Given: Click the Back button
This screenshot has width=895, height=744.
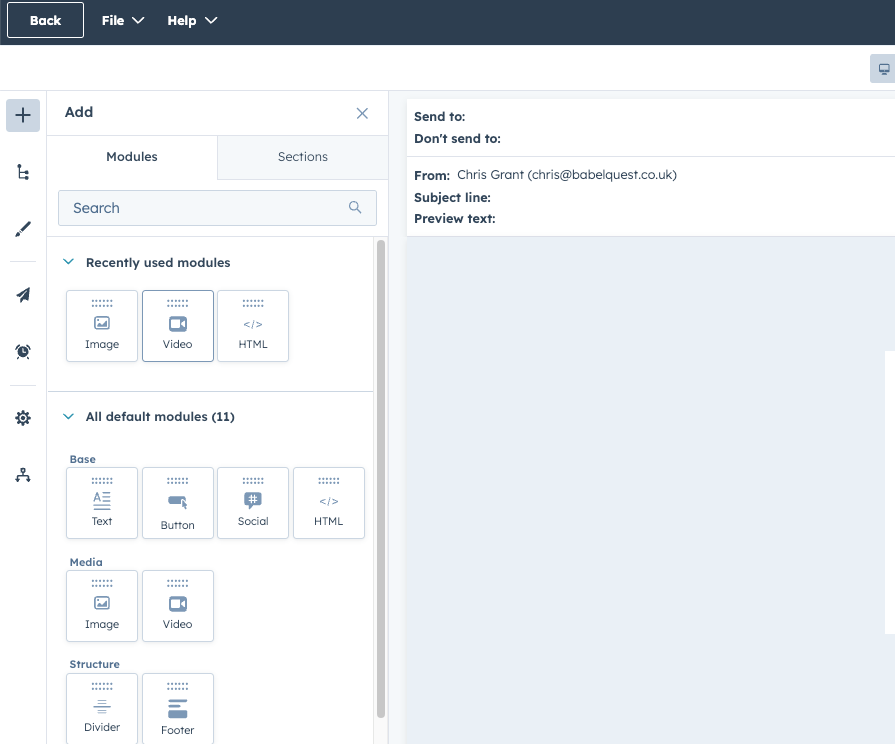Looking at the screenshot, I should (45, 20).
